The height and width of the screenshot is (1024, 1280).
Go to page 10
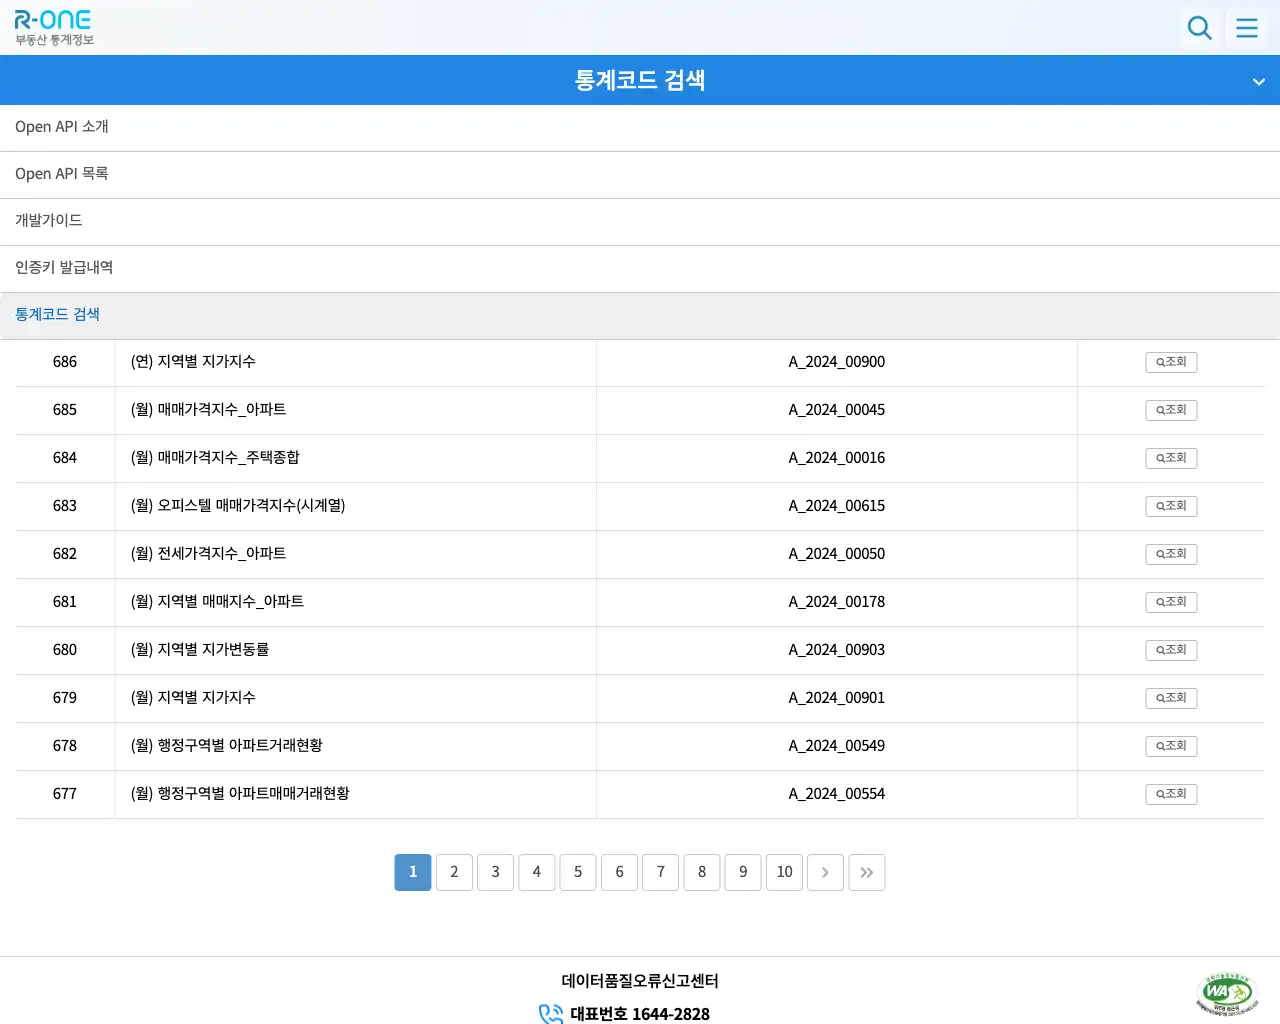[785, 872]
